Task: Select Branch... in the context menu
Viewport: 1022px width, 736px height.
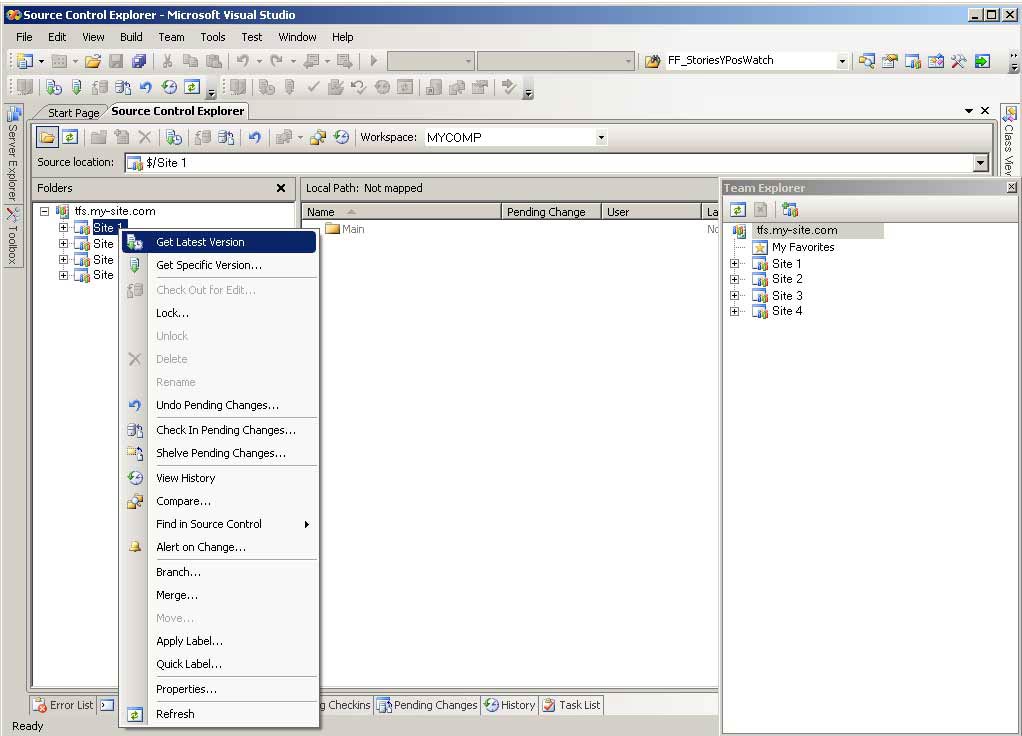Action: coord(220,572)
